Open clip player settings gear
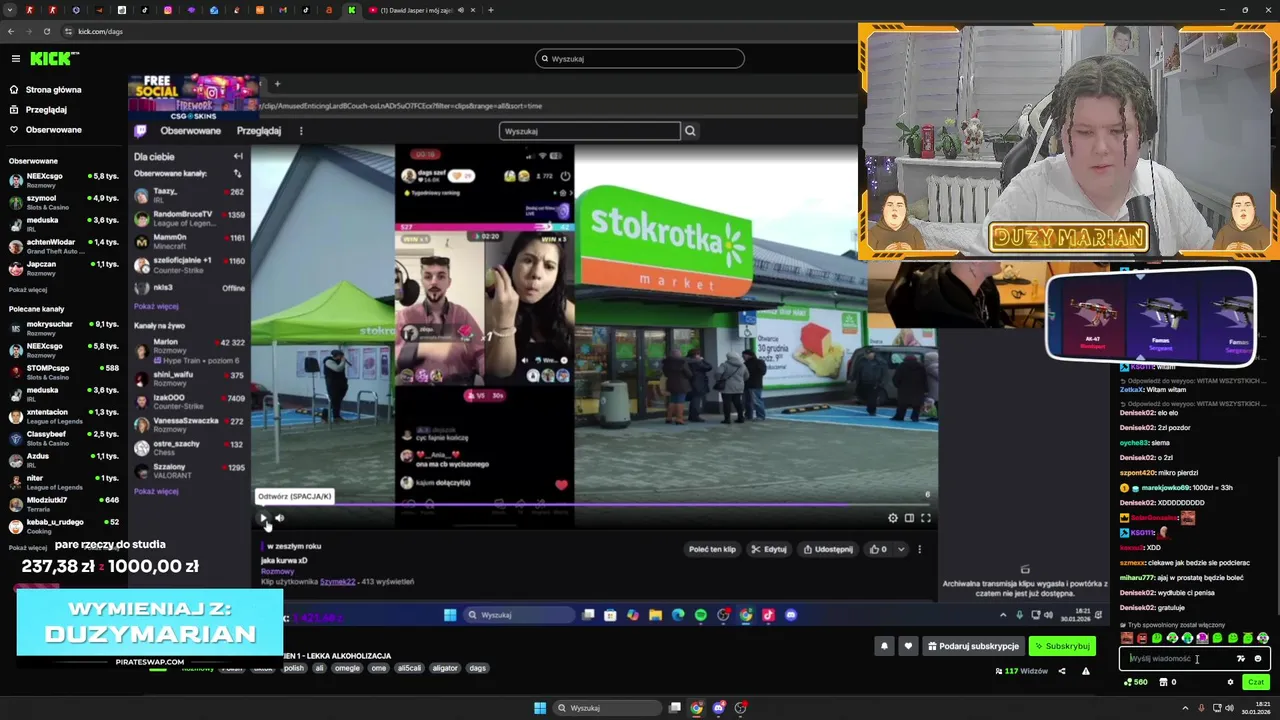 coord(893,518)
